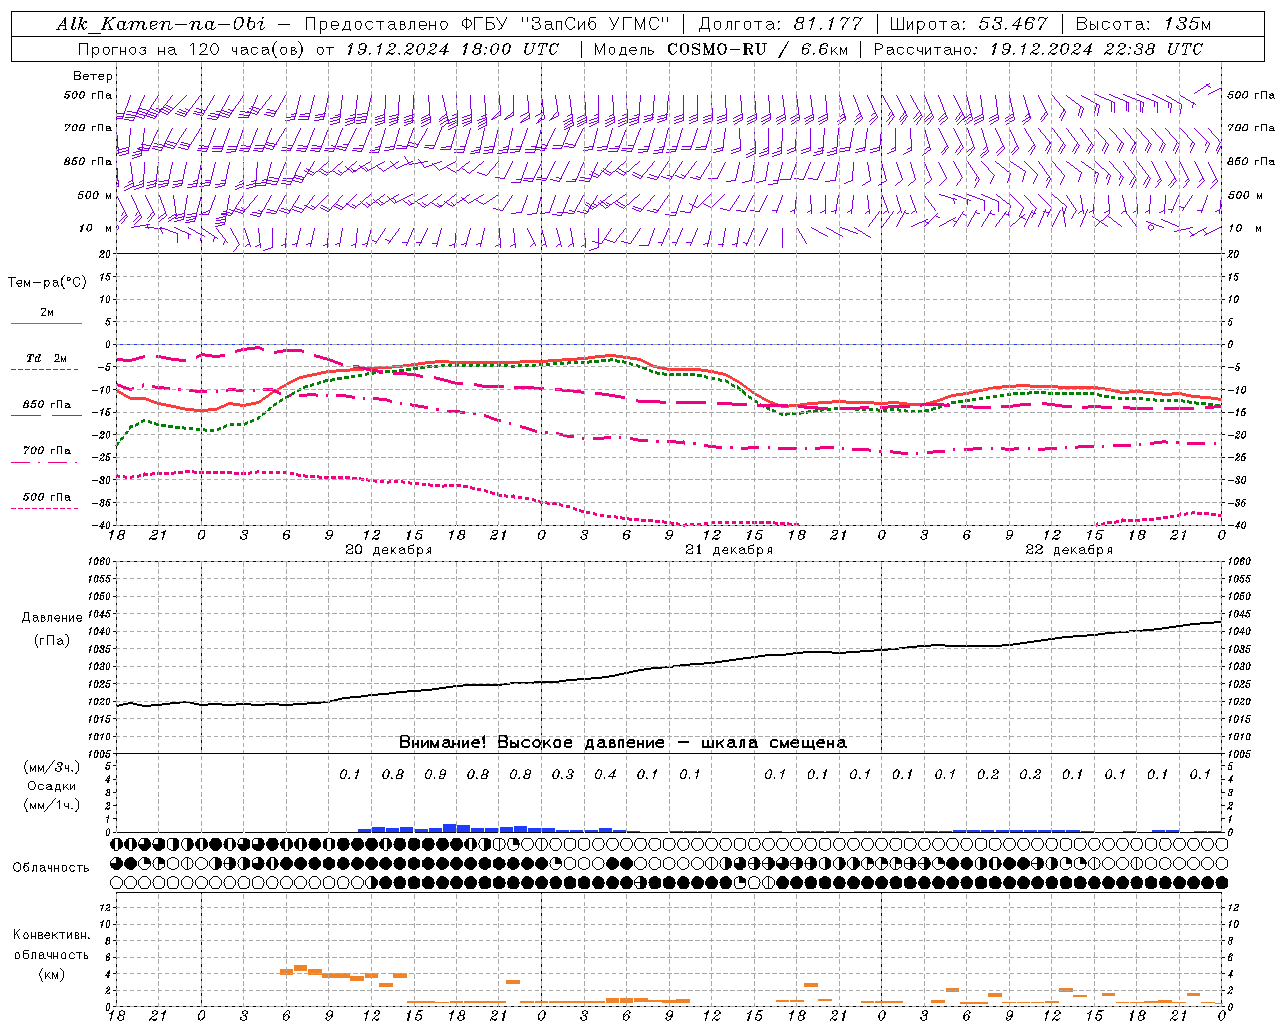This screenshot has width=1280, height=1024.
Task: Click the 21 декабря date label
Action: (x=729, y=550)
